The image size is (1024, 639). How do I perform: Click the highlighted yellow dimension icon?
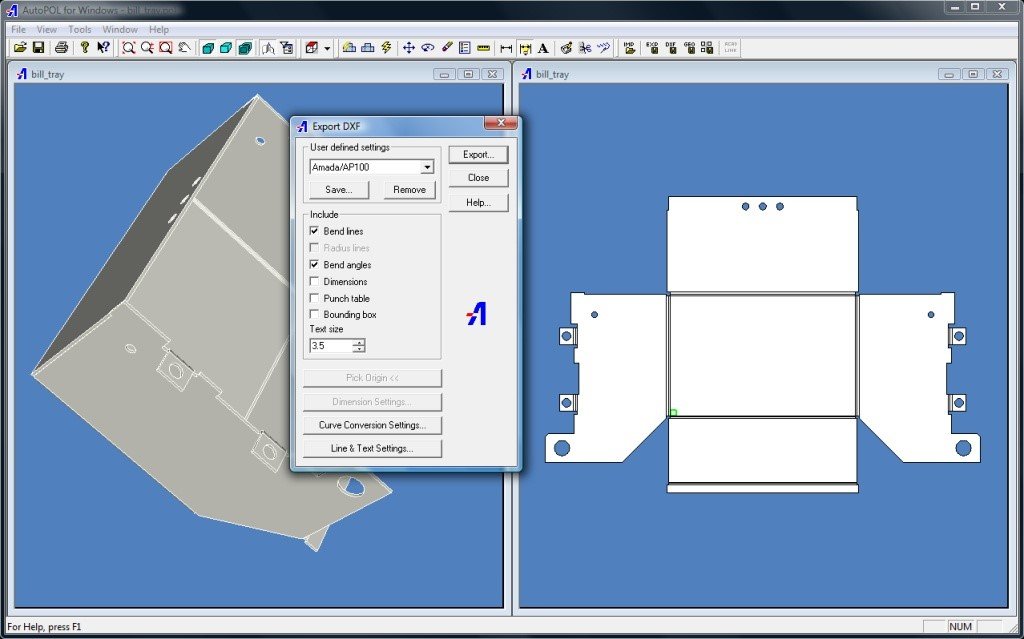point(524,48)
